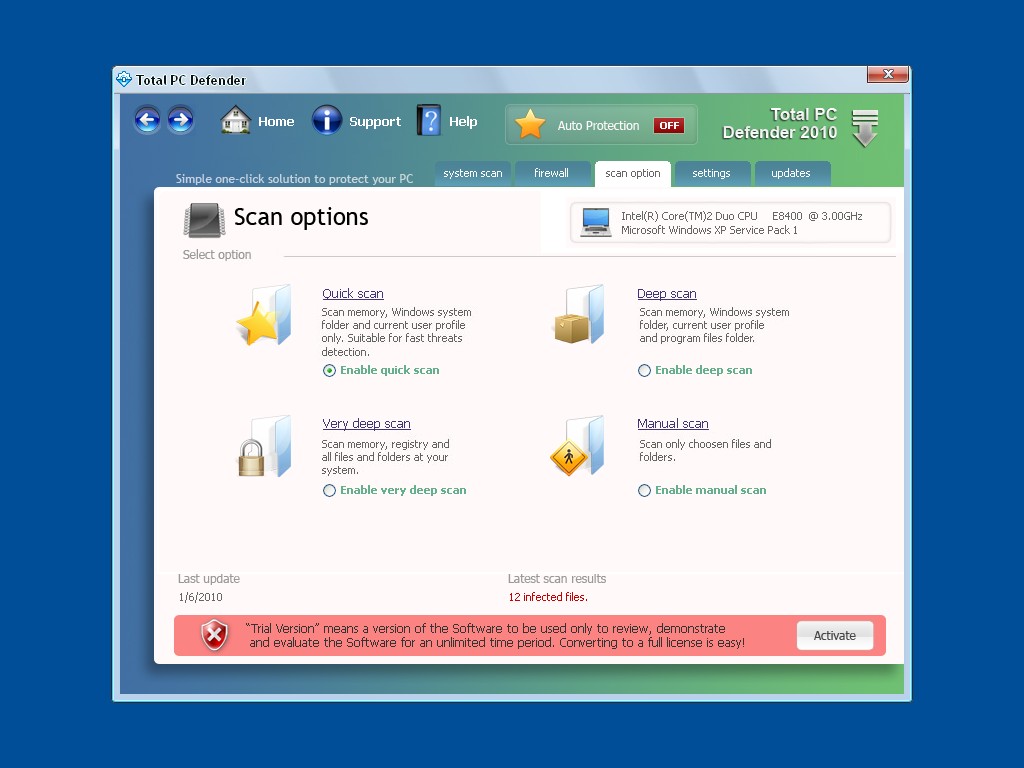Click the gray download arrow near Defender 2010
The image size is (1024, 768).
pyautogui.click(x=863, y=125)
